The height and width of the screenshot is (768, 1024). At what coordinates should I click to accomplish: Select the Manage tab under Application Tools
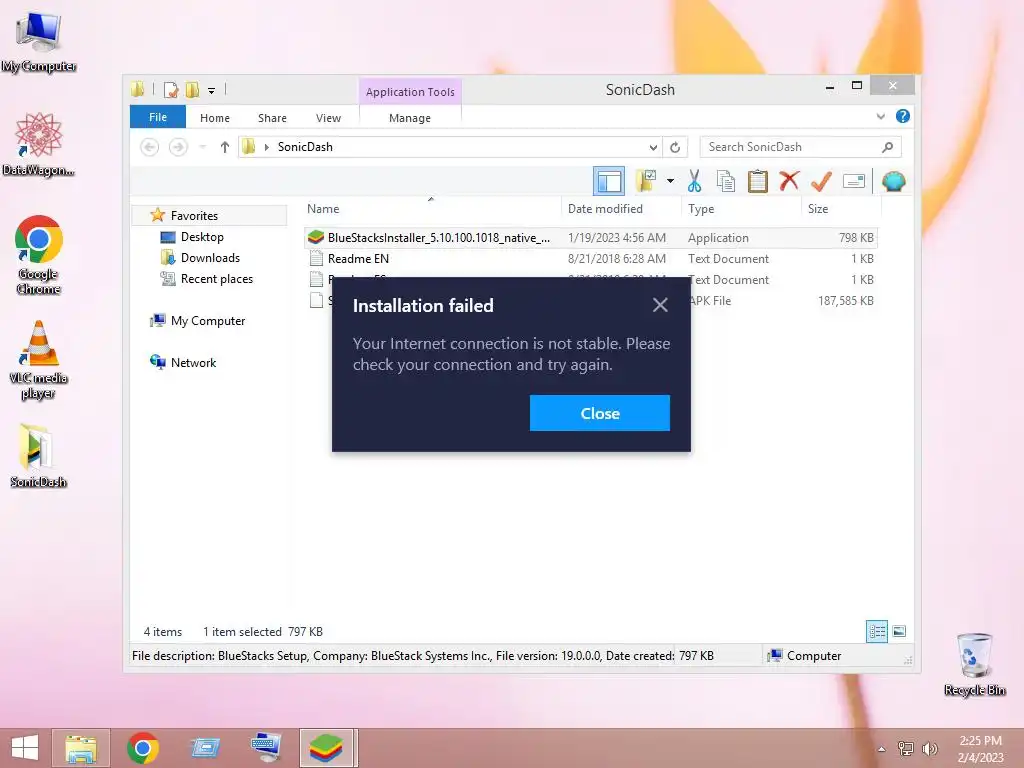click(409, 118)
